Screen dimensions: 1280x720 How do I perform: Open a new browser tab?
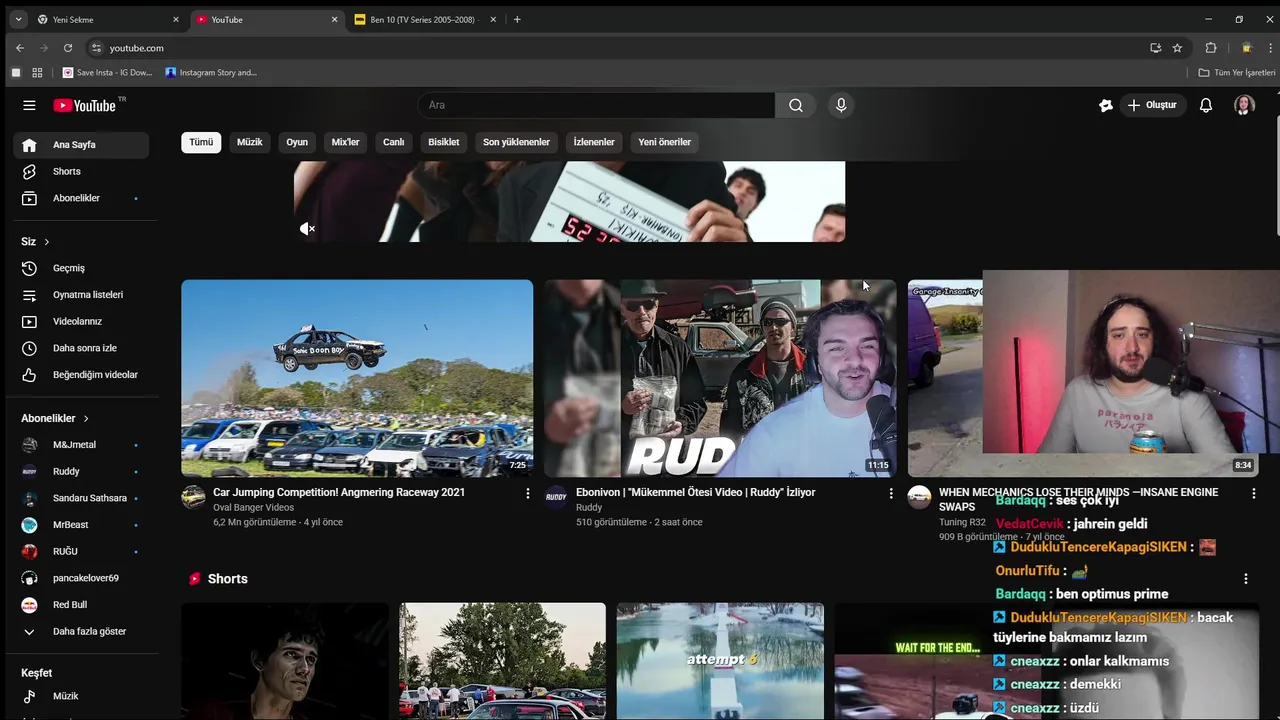click(517, 19)
